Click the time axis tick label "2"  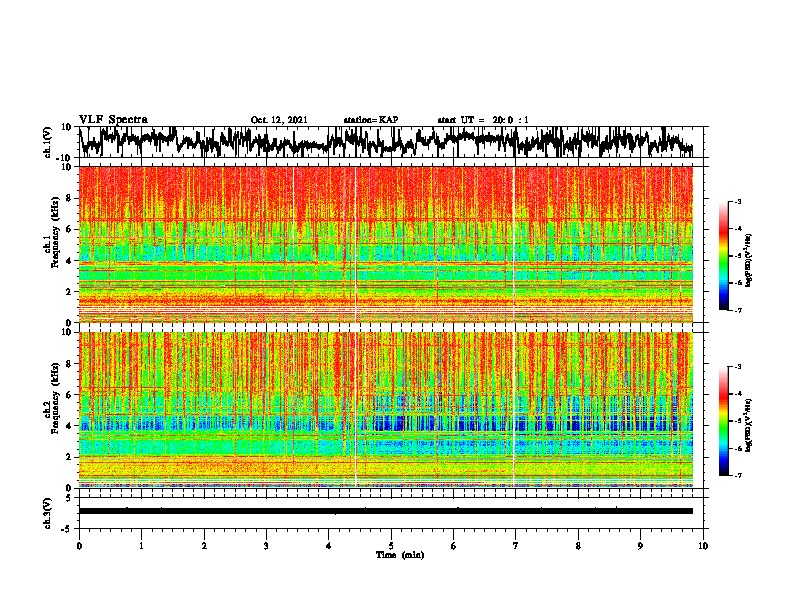pos(204,546)
